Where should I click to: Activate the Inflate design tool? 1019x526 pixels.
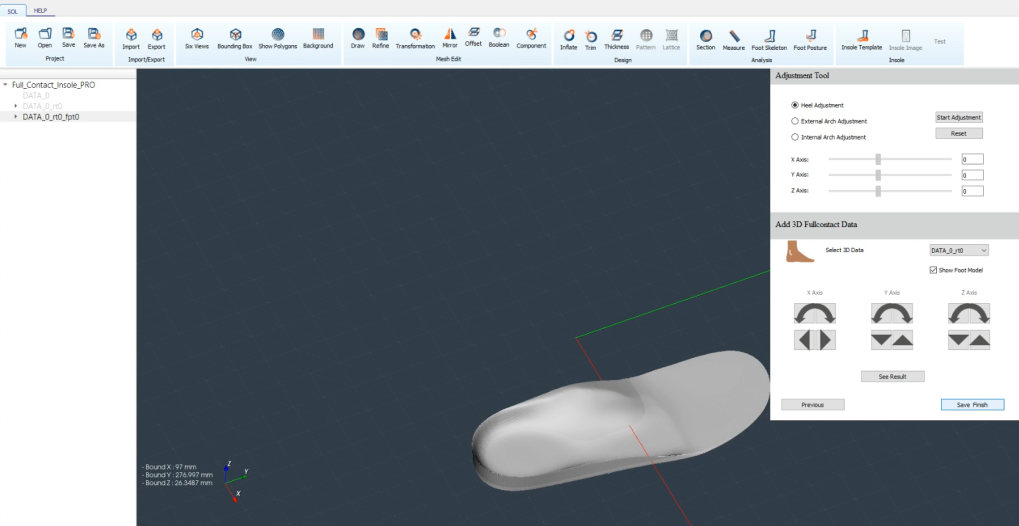pos(568,38)
